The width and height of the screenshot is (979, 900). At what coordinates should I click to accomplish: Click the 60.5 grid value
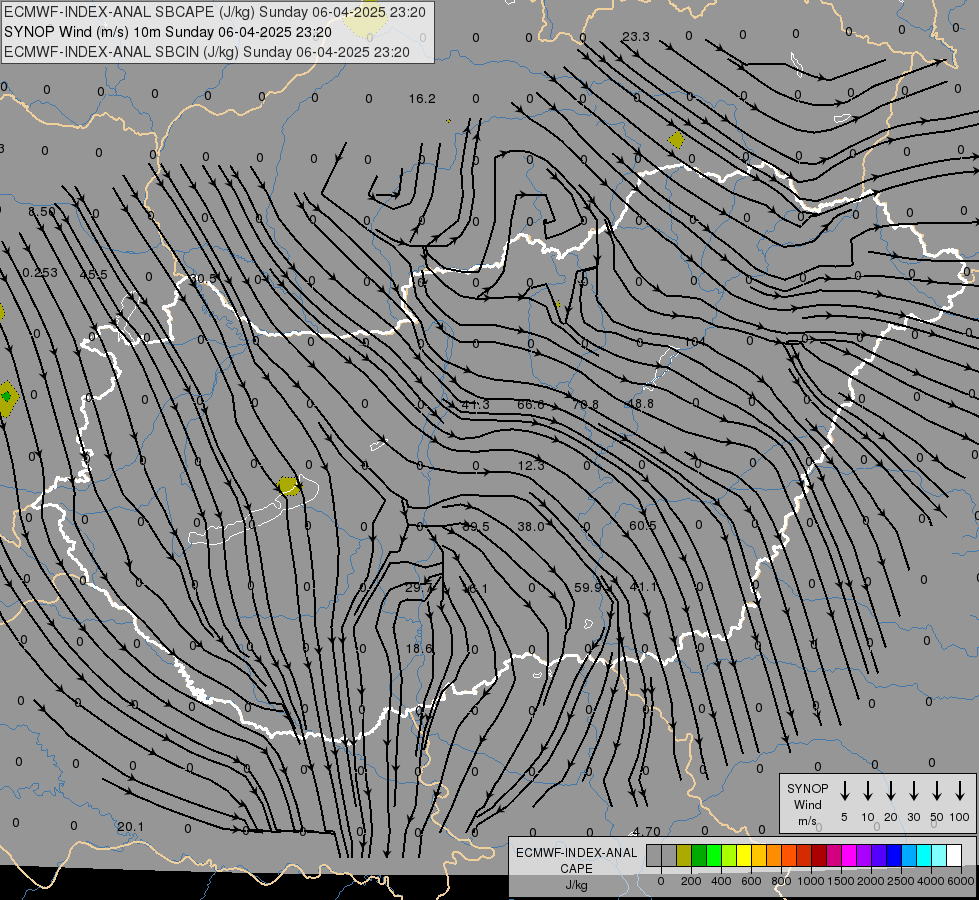(642, 526)
